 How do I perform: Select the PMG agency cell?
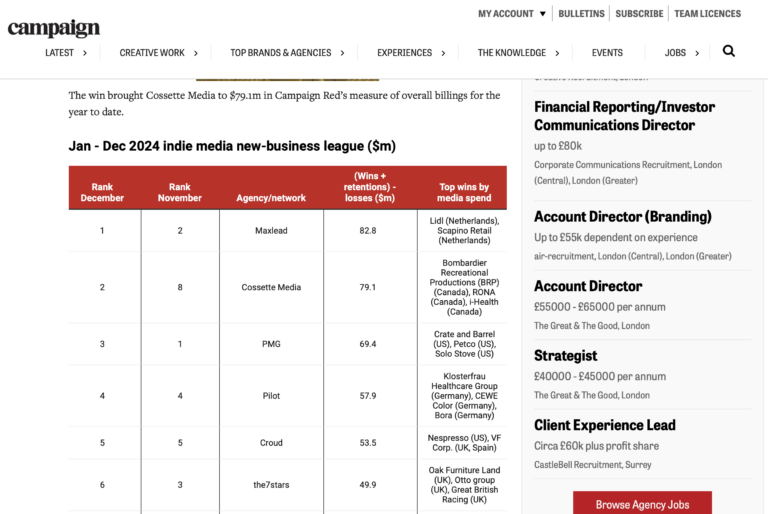point(271,344)
